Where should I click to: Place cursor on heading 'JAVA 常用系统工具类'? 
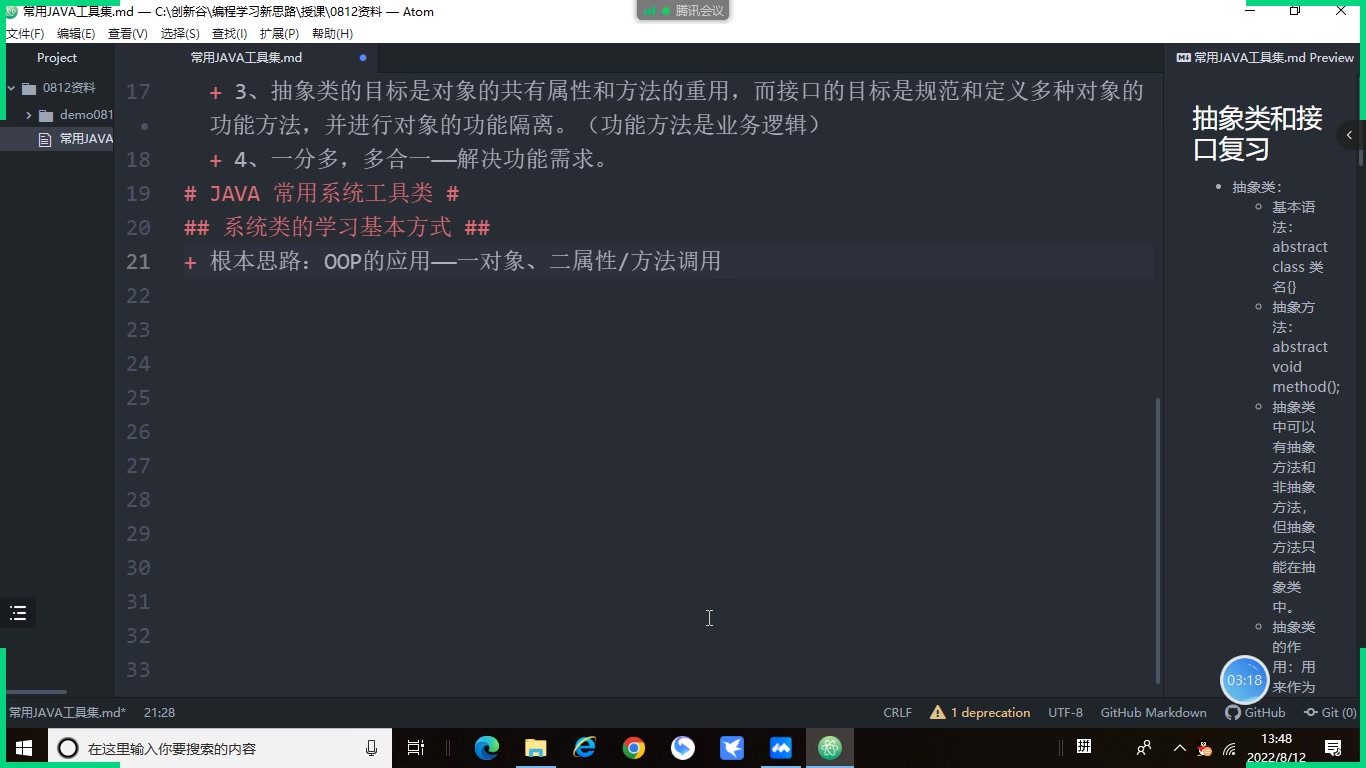pos(321,194)
